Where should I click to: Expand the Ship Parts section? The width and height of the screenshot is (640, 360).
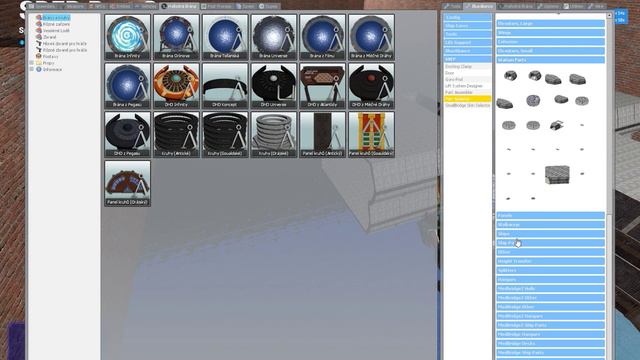pos(550,243)
